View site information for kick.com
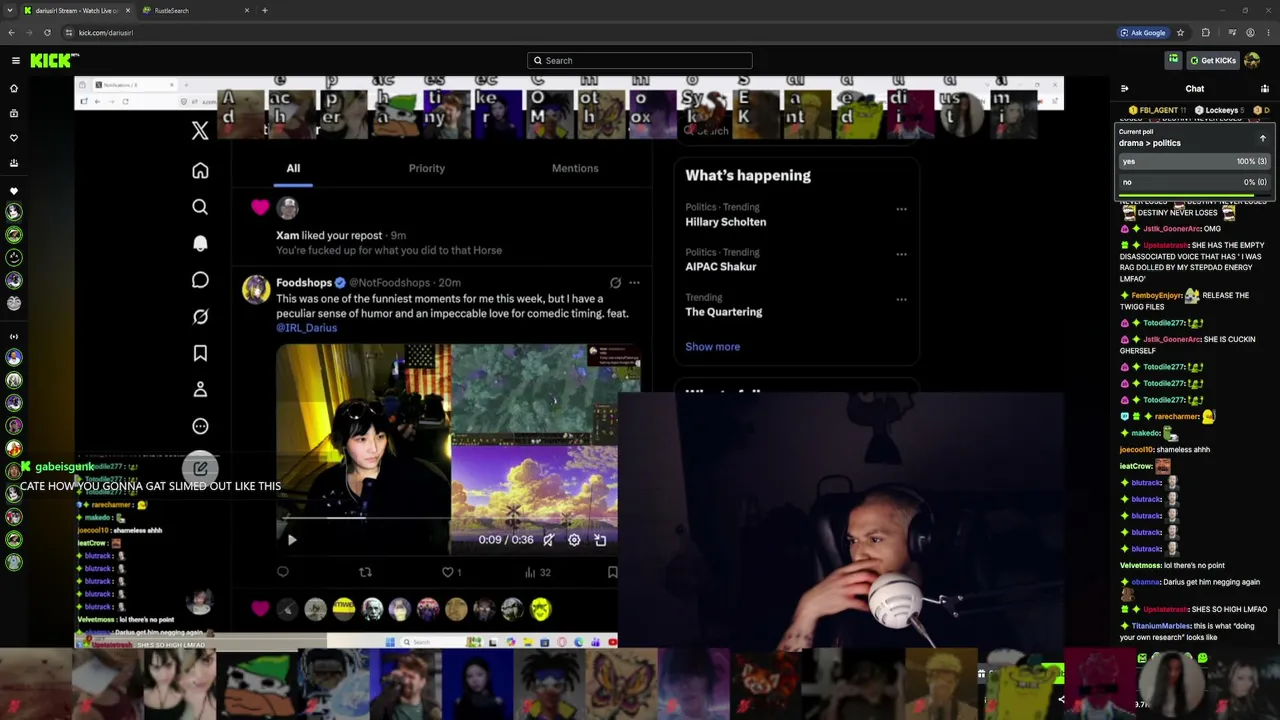Viewport: 1280px width, 720px height. click(68, 32)
